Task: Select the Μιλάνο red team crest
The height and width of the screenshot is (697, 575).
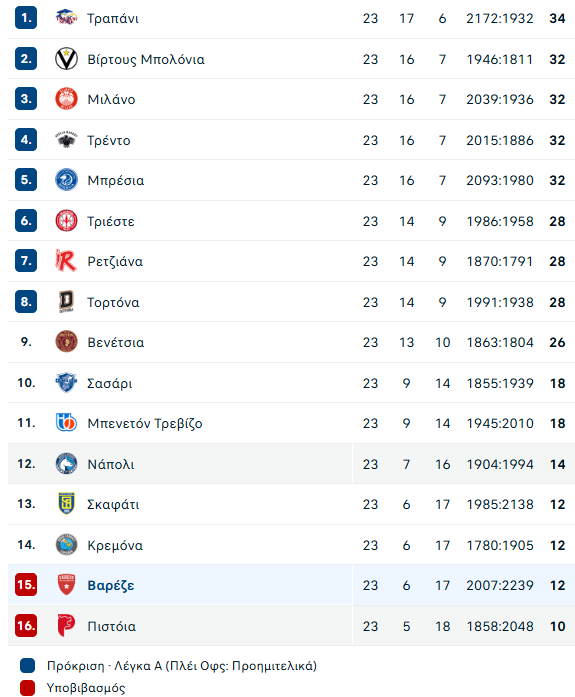Action: (66, 99)
